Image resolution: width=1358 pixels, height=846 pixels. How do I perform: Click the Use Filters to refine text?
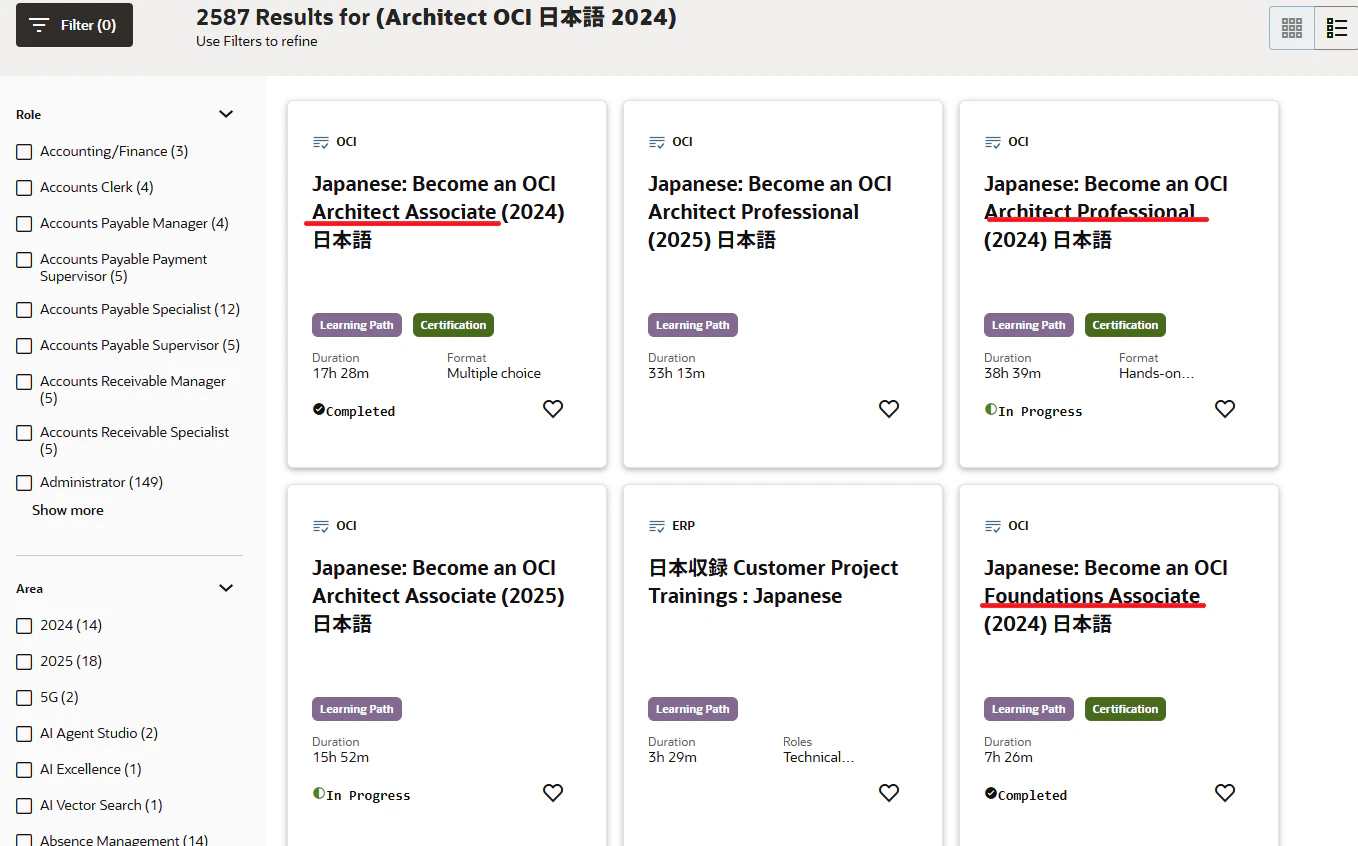[257, 41]
